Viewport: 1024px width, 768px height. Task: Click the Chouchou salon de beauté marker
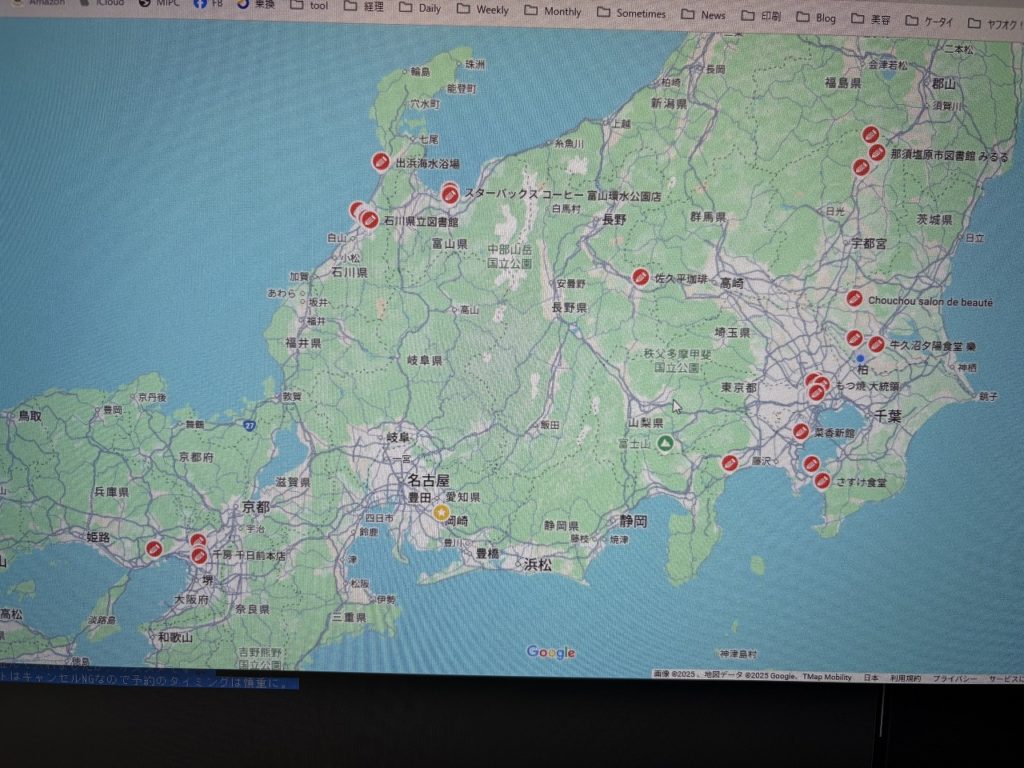[x=854, y=298]
